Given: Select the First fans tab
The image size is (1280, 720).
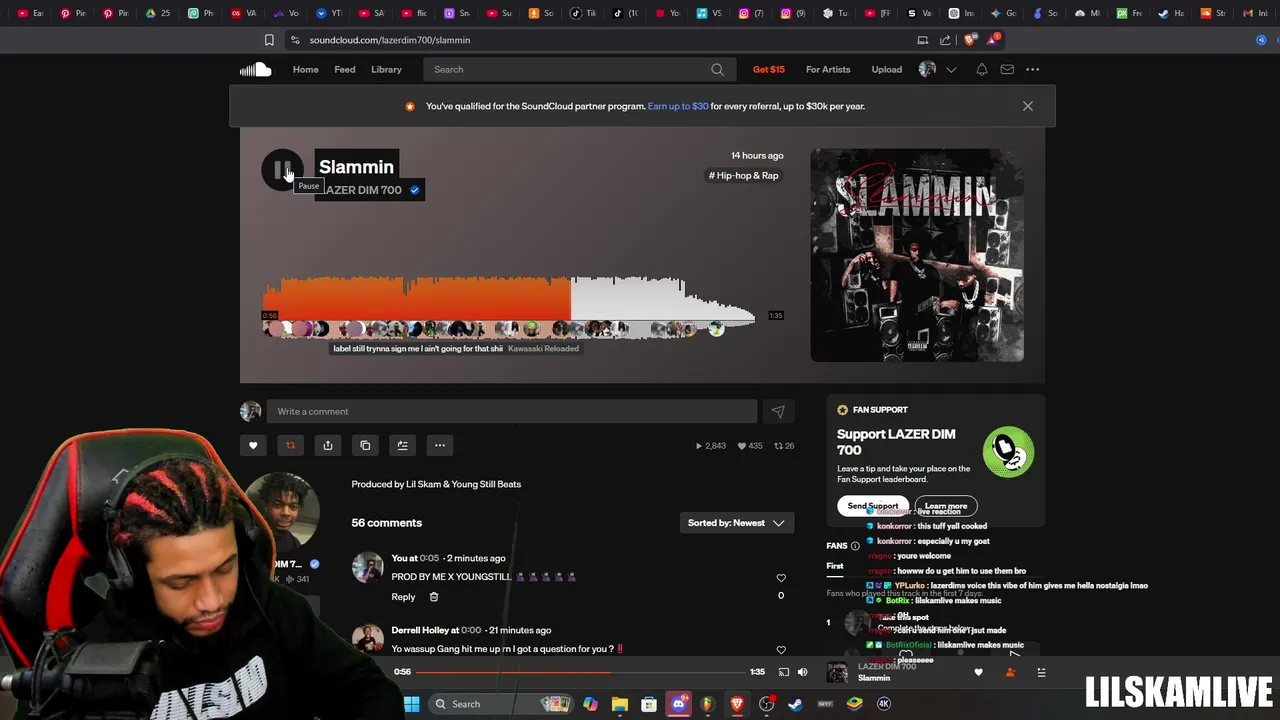Looking at the screenshot, I should [x=835, y=566].
